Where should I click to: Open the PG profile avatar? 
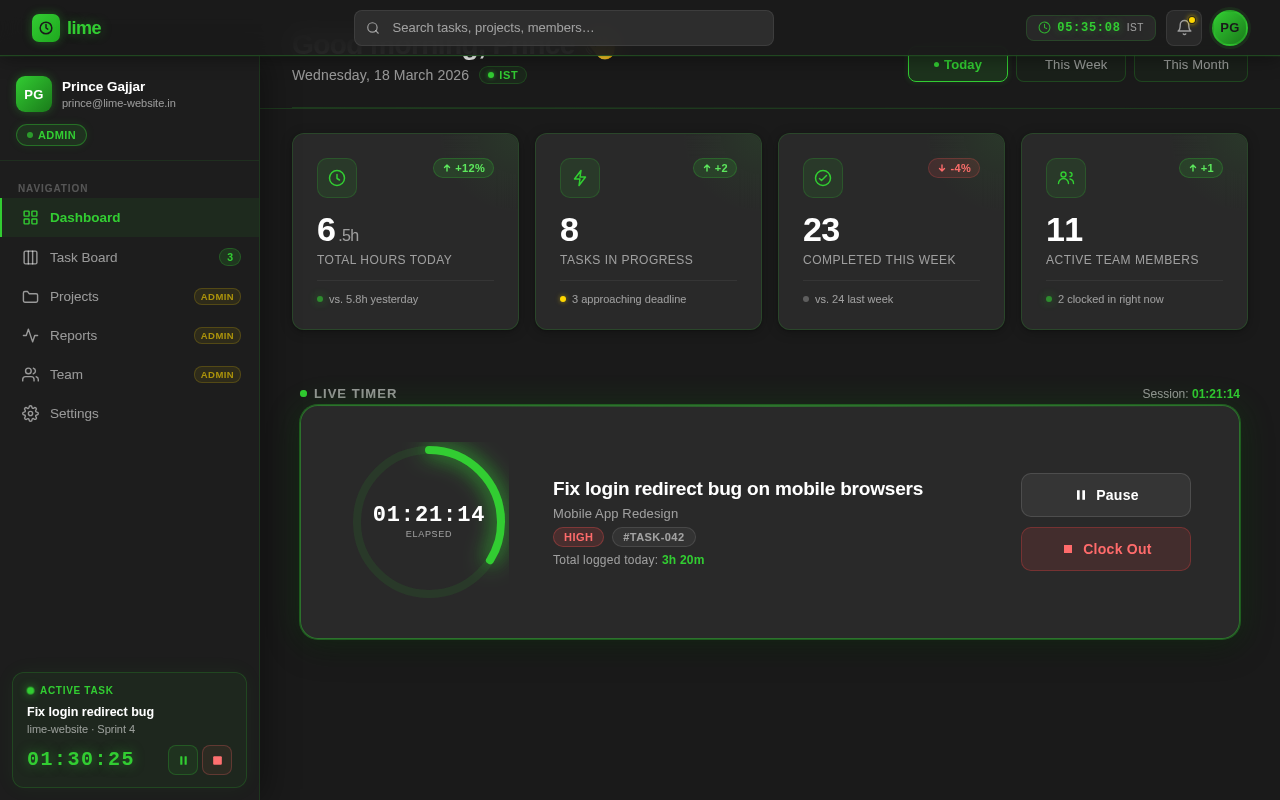1230,28
